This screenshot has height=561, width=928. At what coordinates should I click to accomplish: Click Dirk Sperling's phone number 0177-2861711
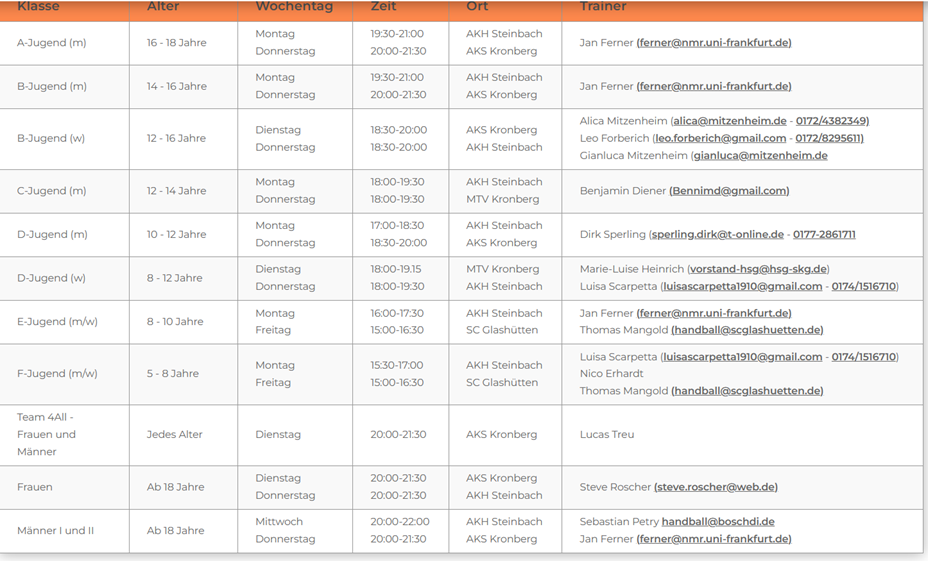click(824, 235)
